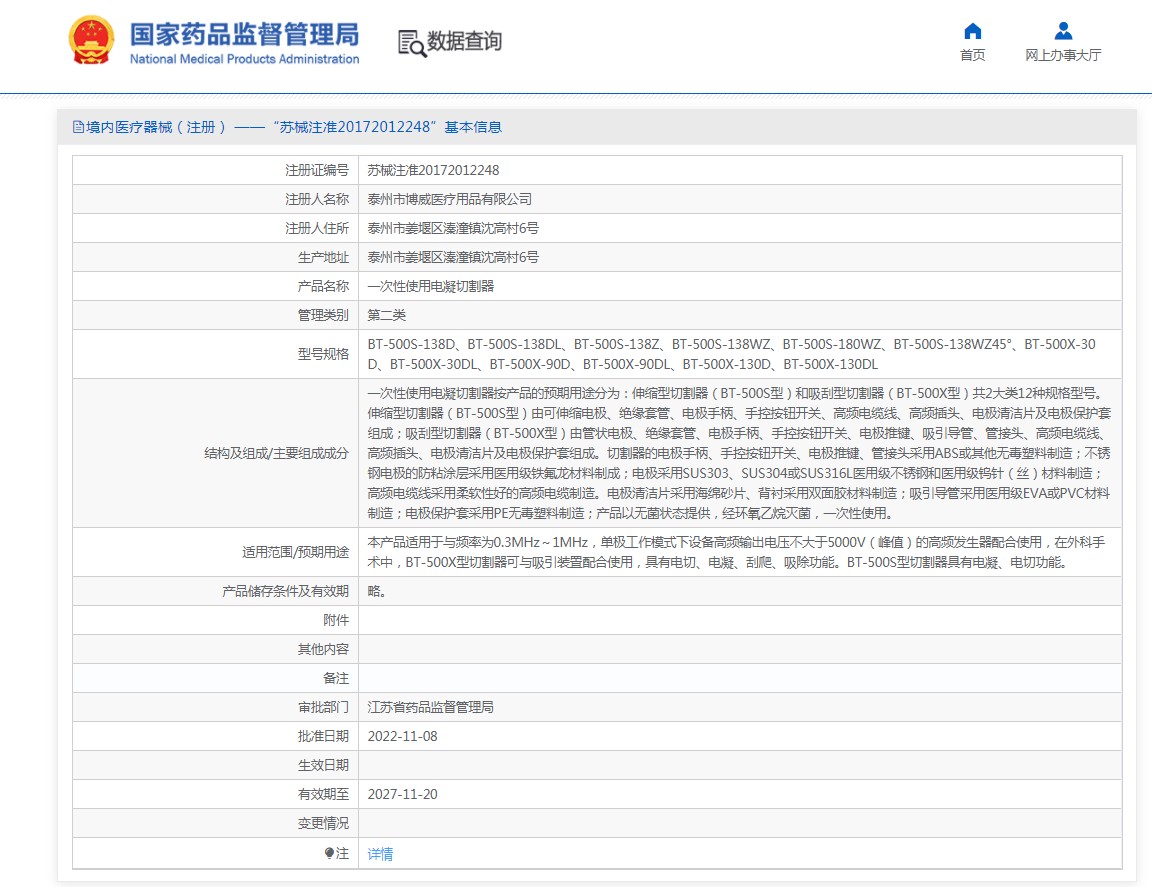Click the user icon above 网上办事大厅

click(x=1063, y=31)
